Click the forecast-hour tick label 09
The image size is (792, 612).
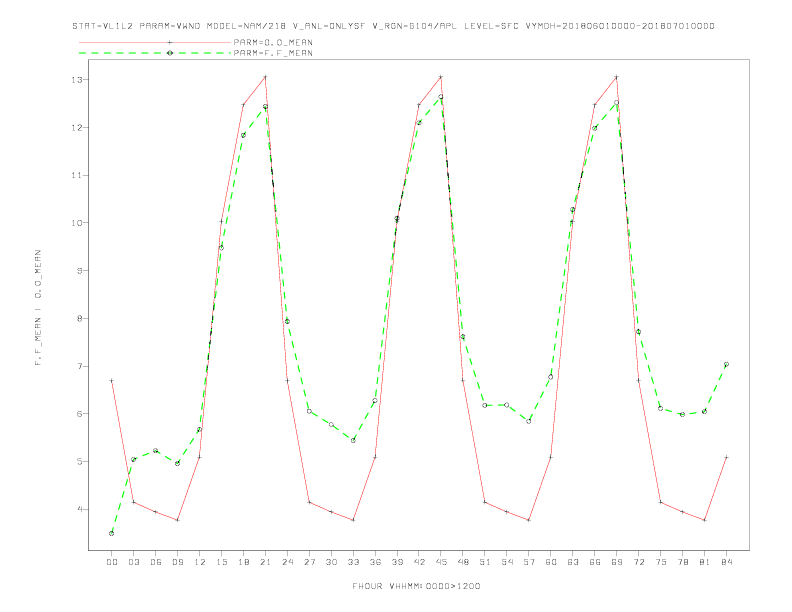(178, 562)
